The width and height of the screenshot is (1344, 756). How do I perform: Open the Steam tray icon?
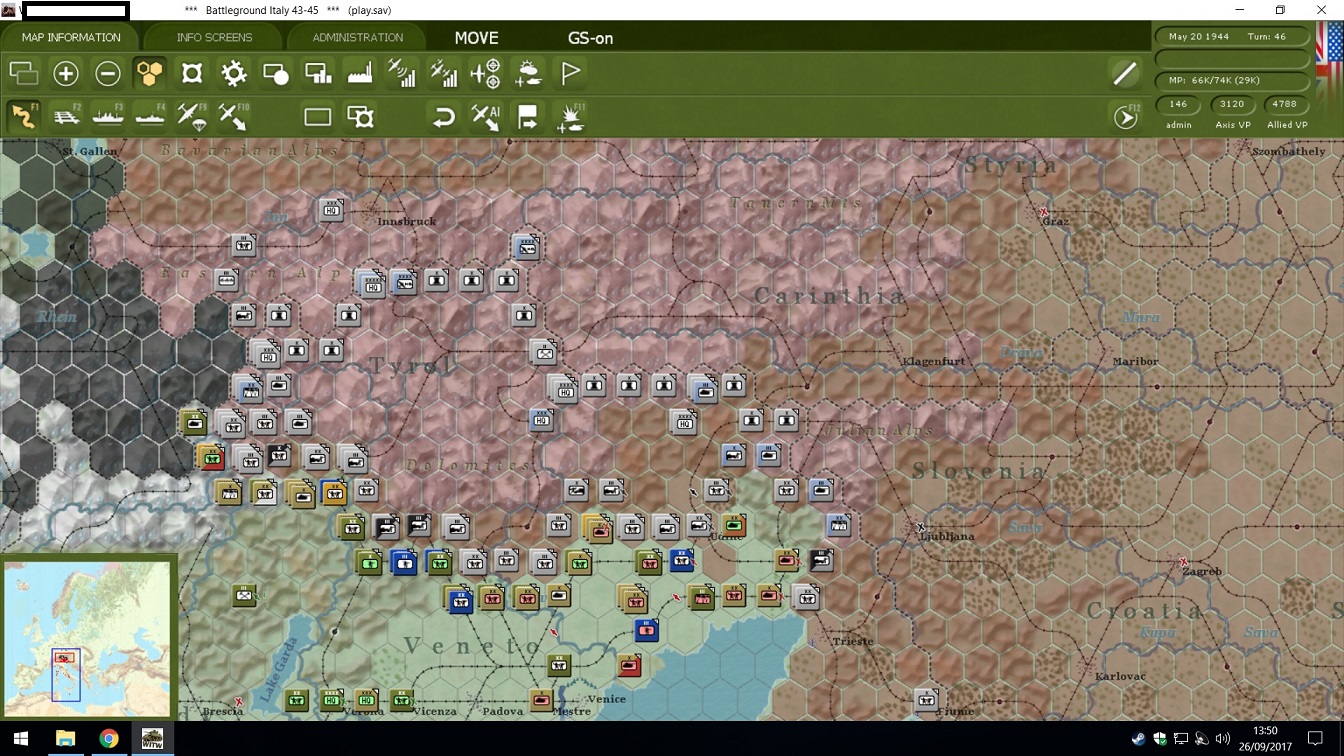(1139, 739)
